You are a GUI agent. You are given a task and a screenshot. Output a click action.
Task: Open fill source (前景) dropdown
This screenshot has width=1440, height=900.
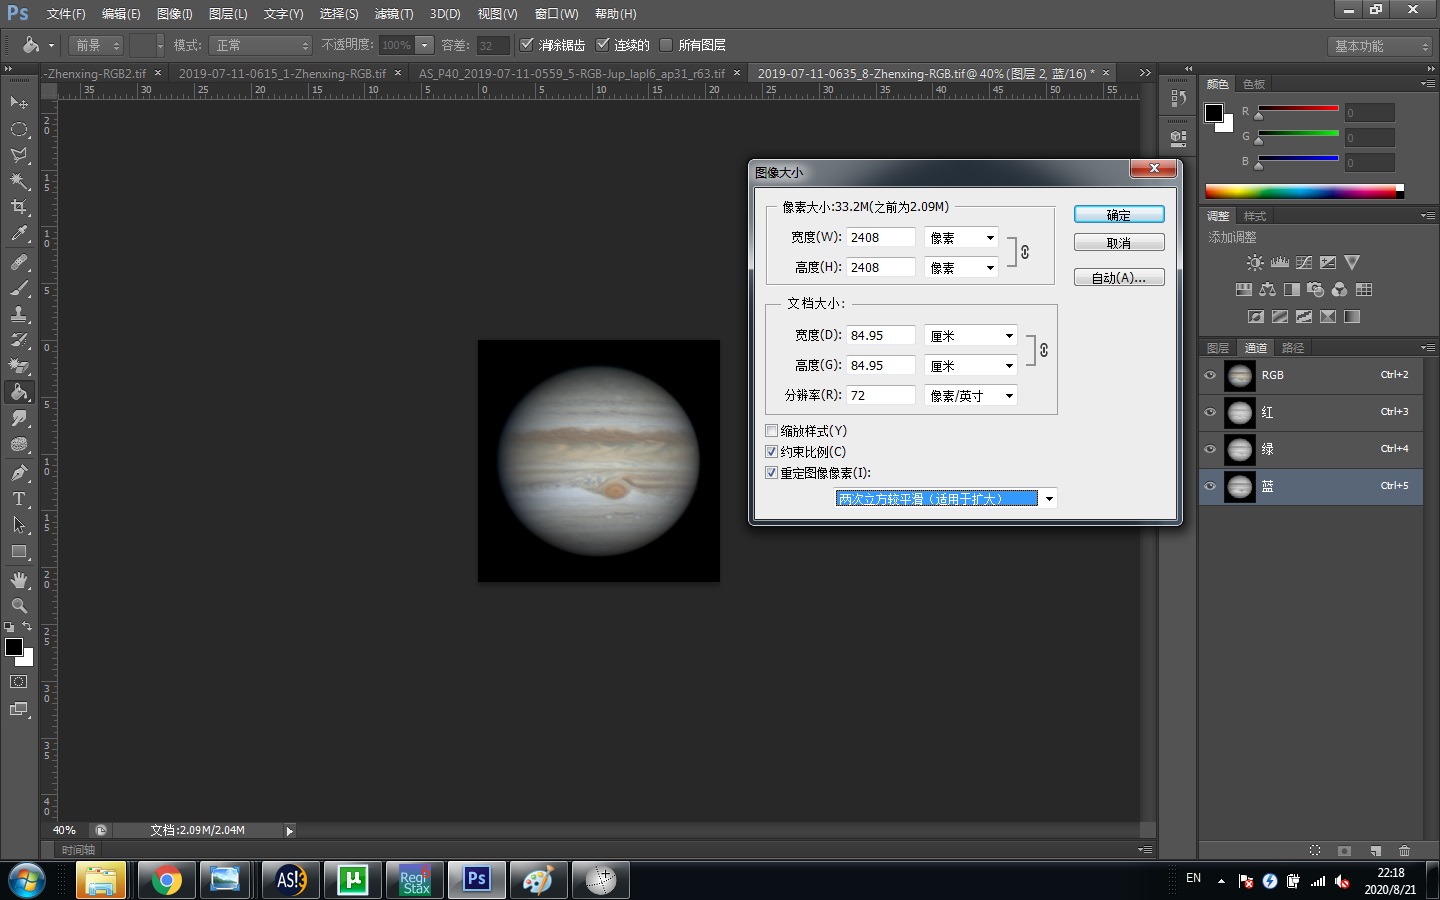point(96,45)
